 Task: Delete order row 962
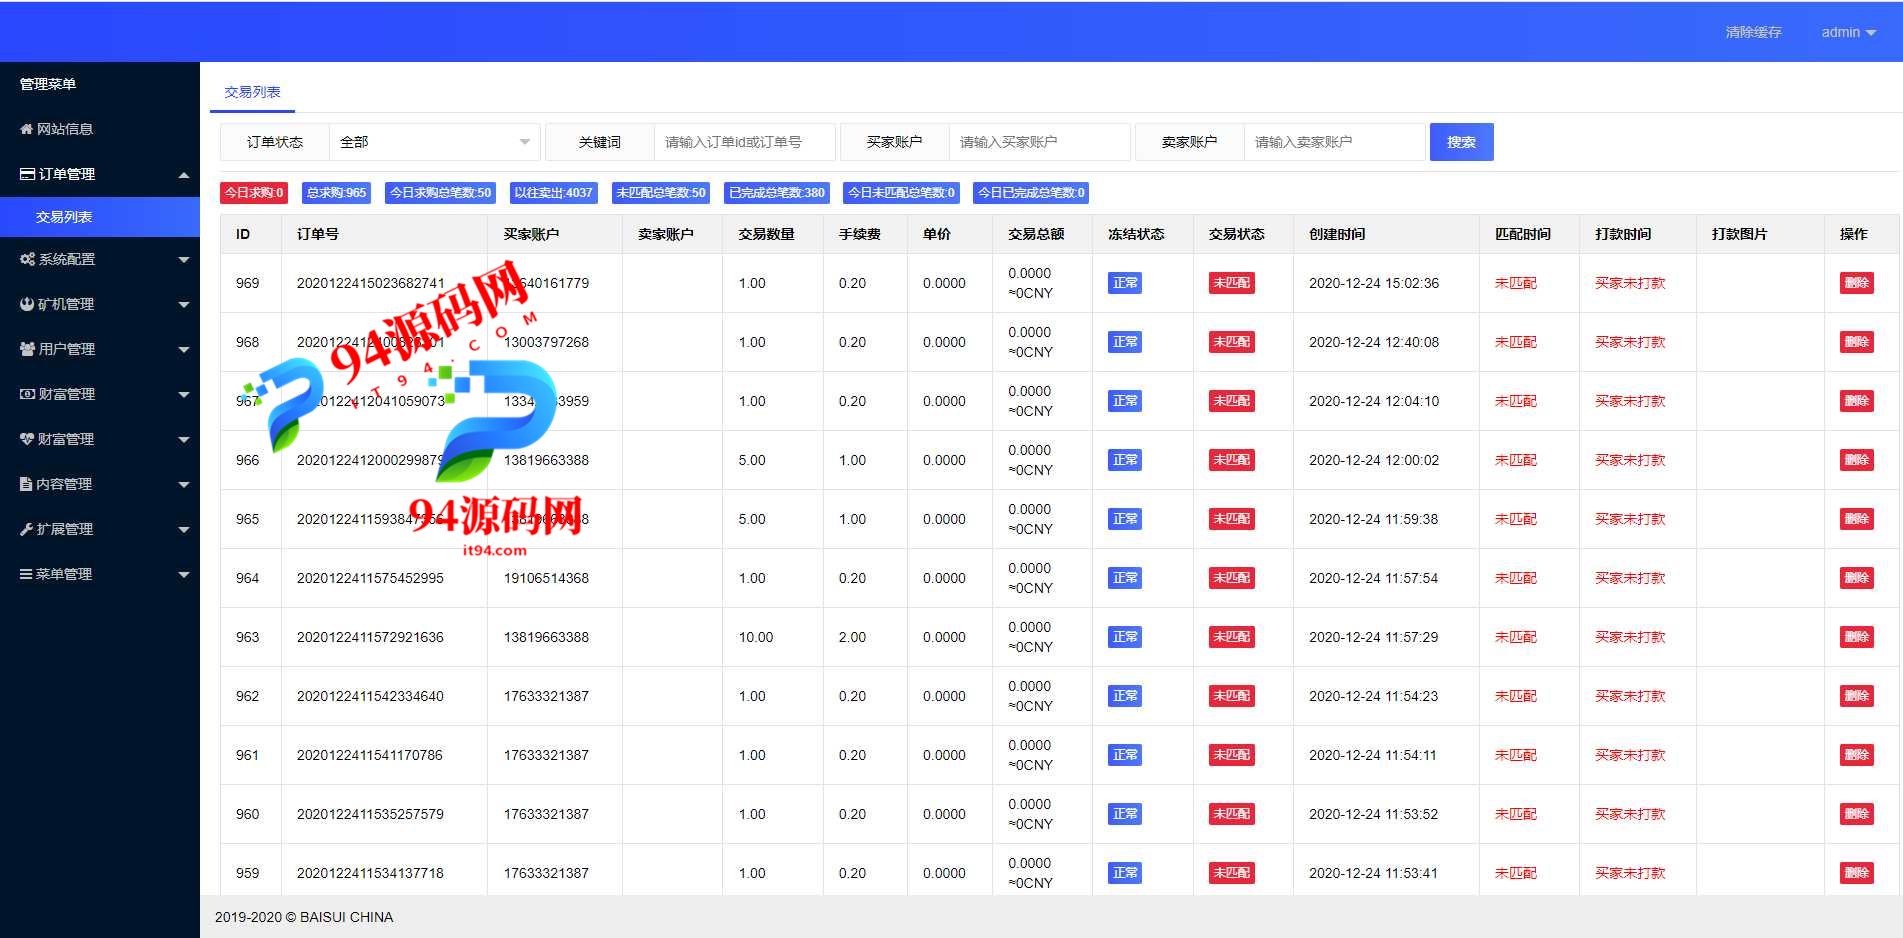pos(1856,696)
